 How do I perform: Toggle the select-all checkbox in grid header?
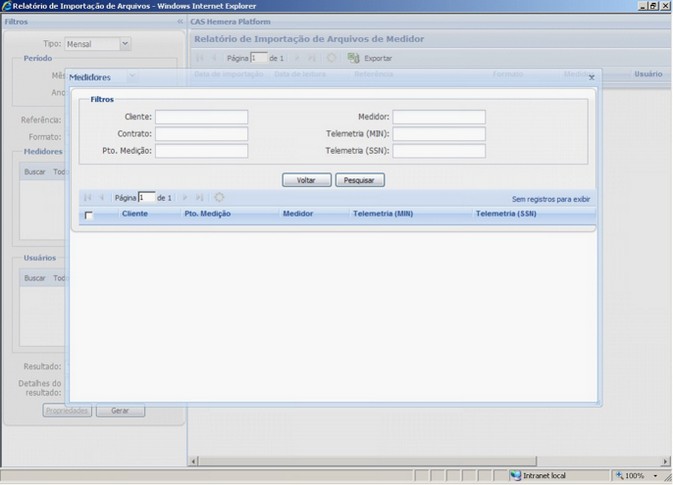coord(89,215)
